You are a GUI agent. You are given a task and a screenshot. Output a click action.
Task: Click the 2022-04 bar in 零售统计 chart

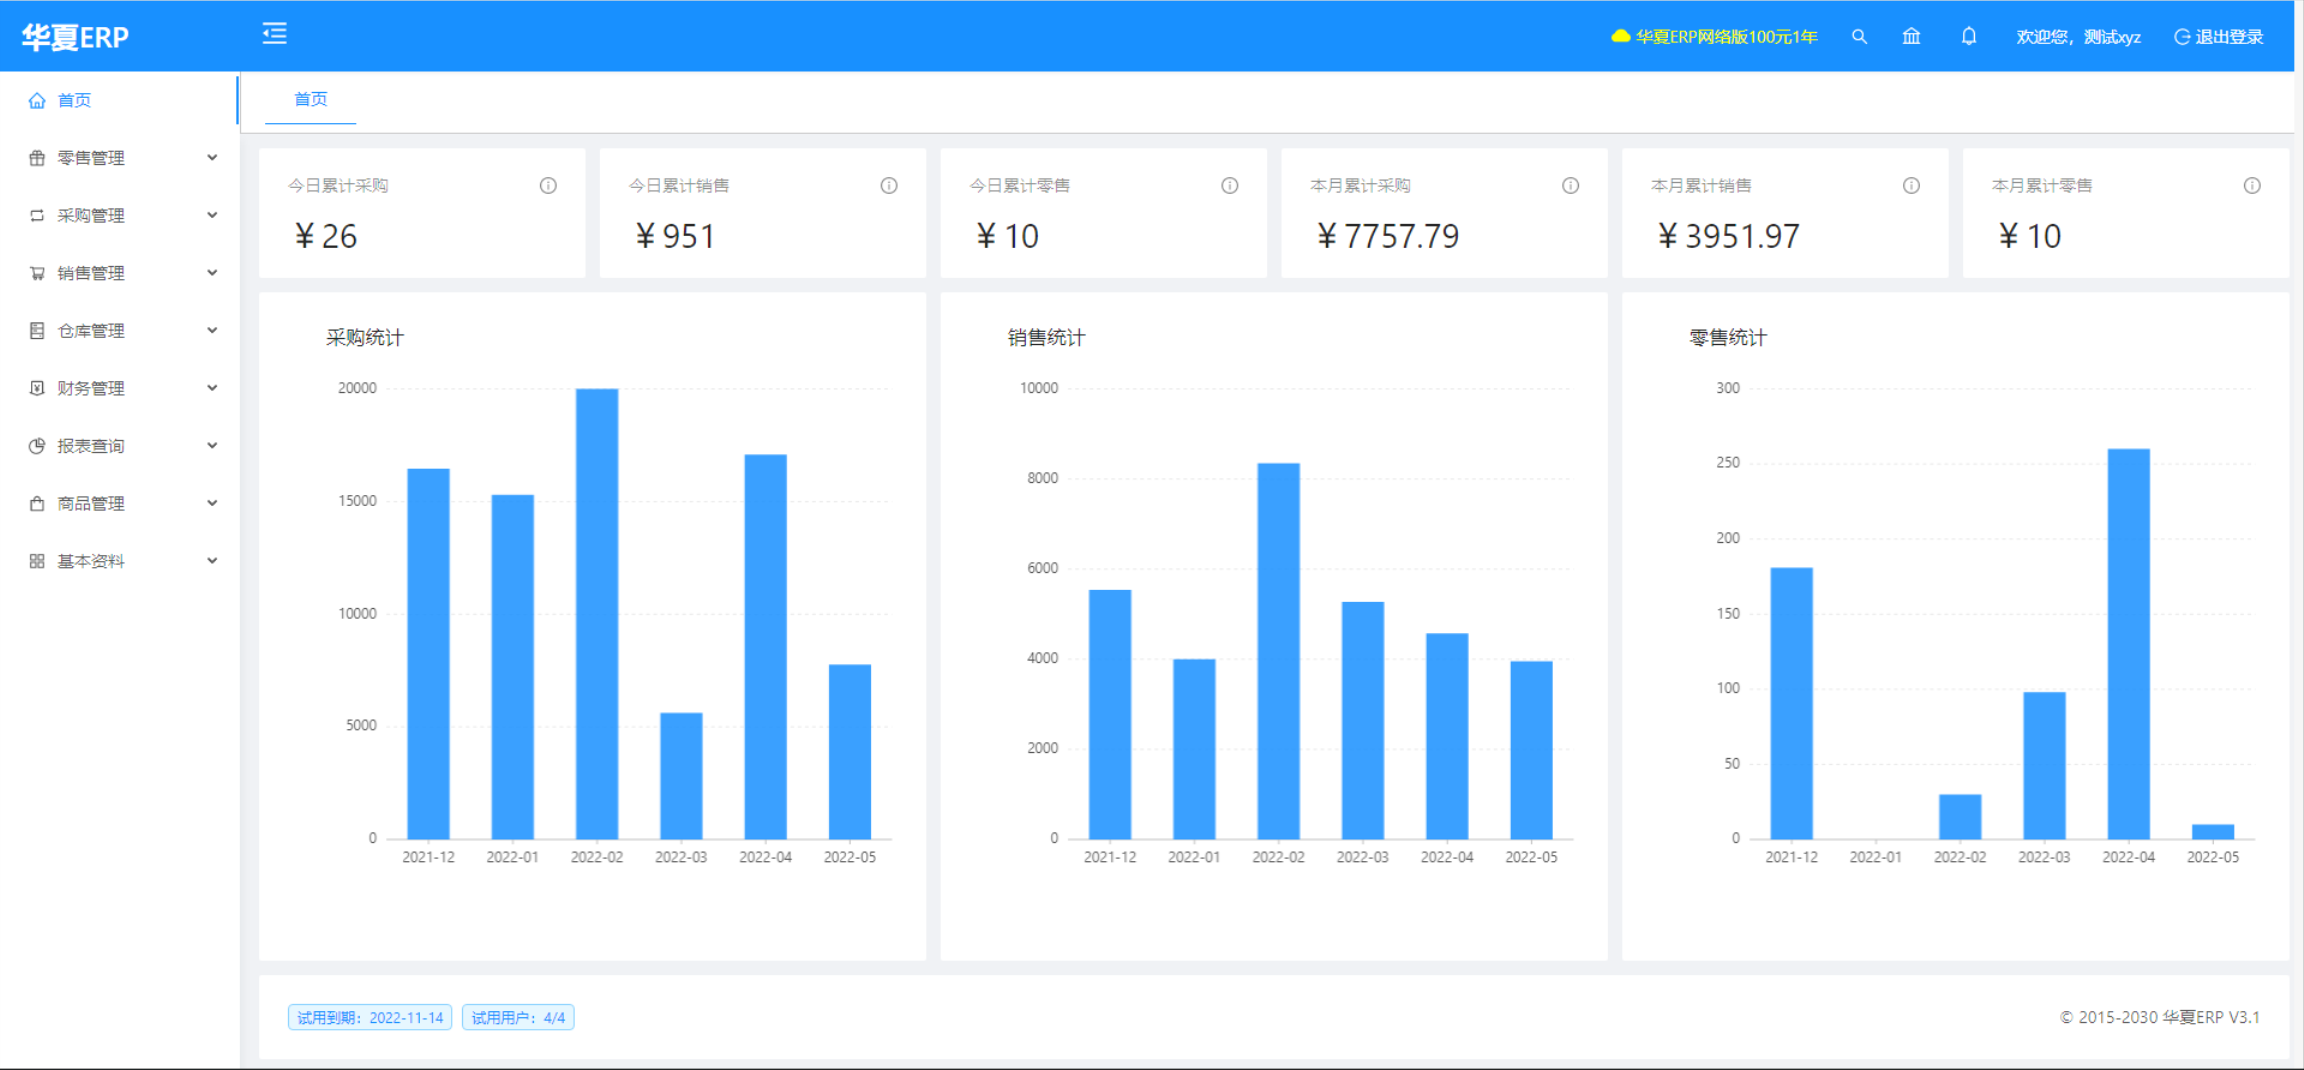(x=2128, y=643)
